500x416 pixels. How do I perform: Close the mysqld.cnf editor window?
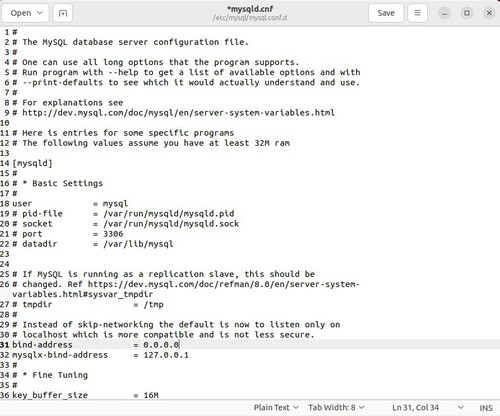click(489, 13)
